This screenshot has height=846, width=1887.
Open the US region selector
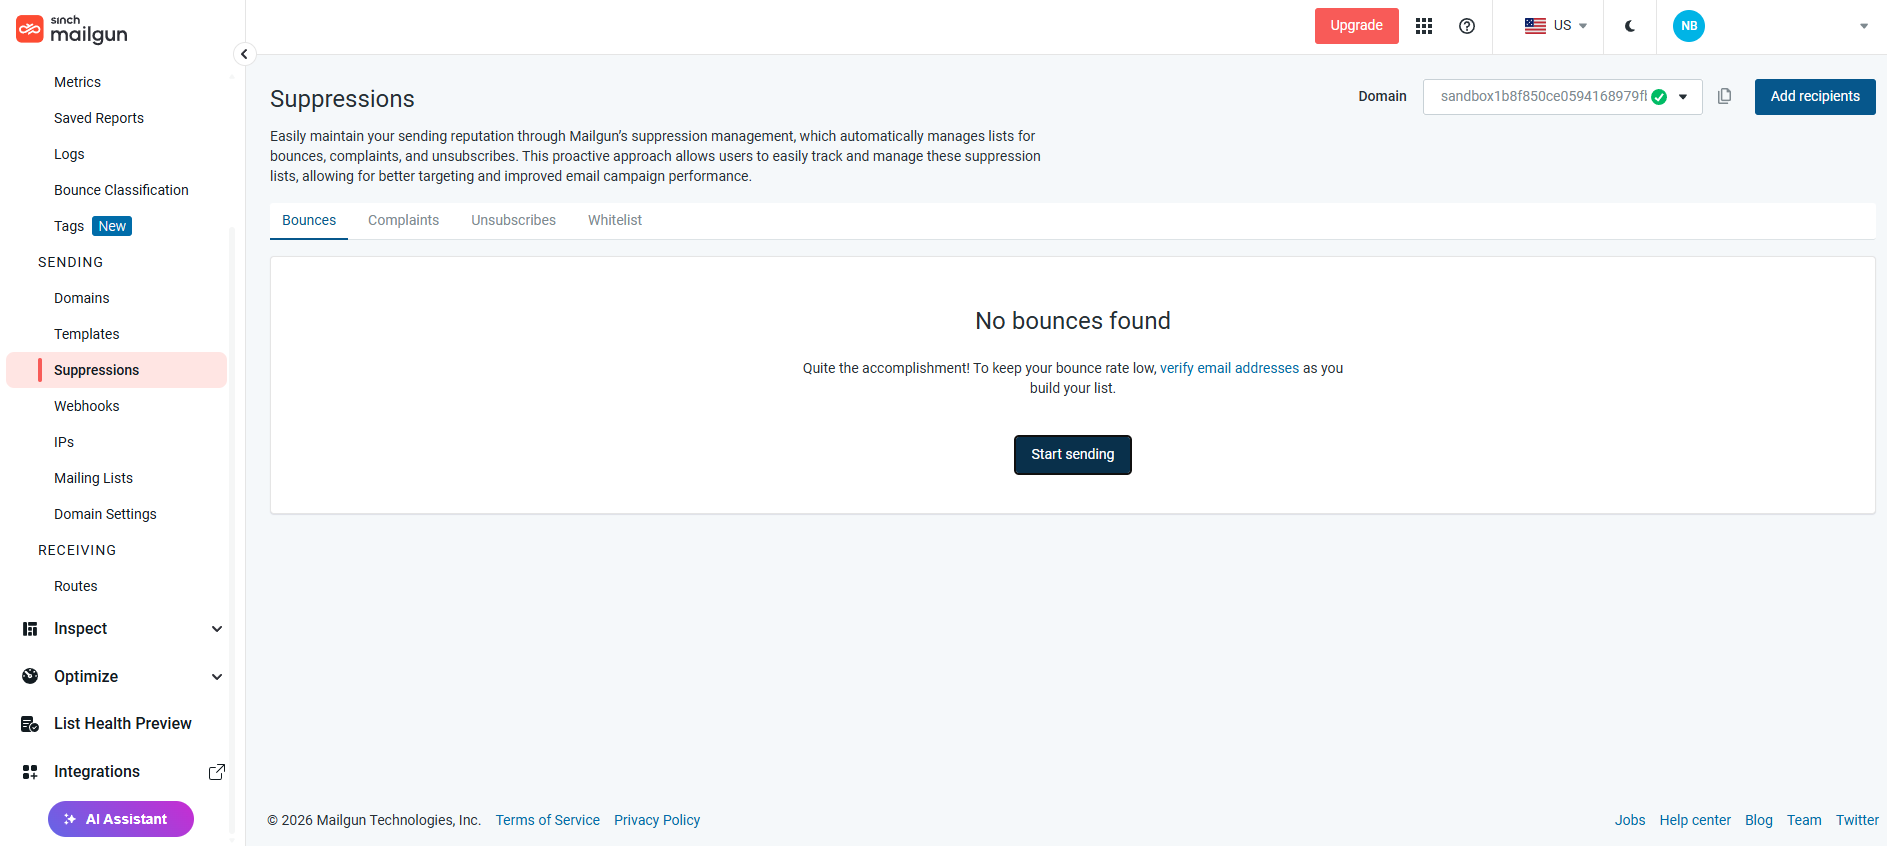pos(1556,26)
